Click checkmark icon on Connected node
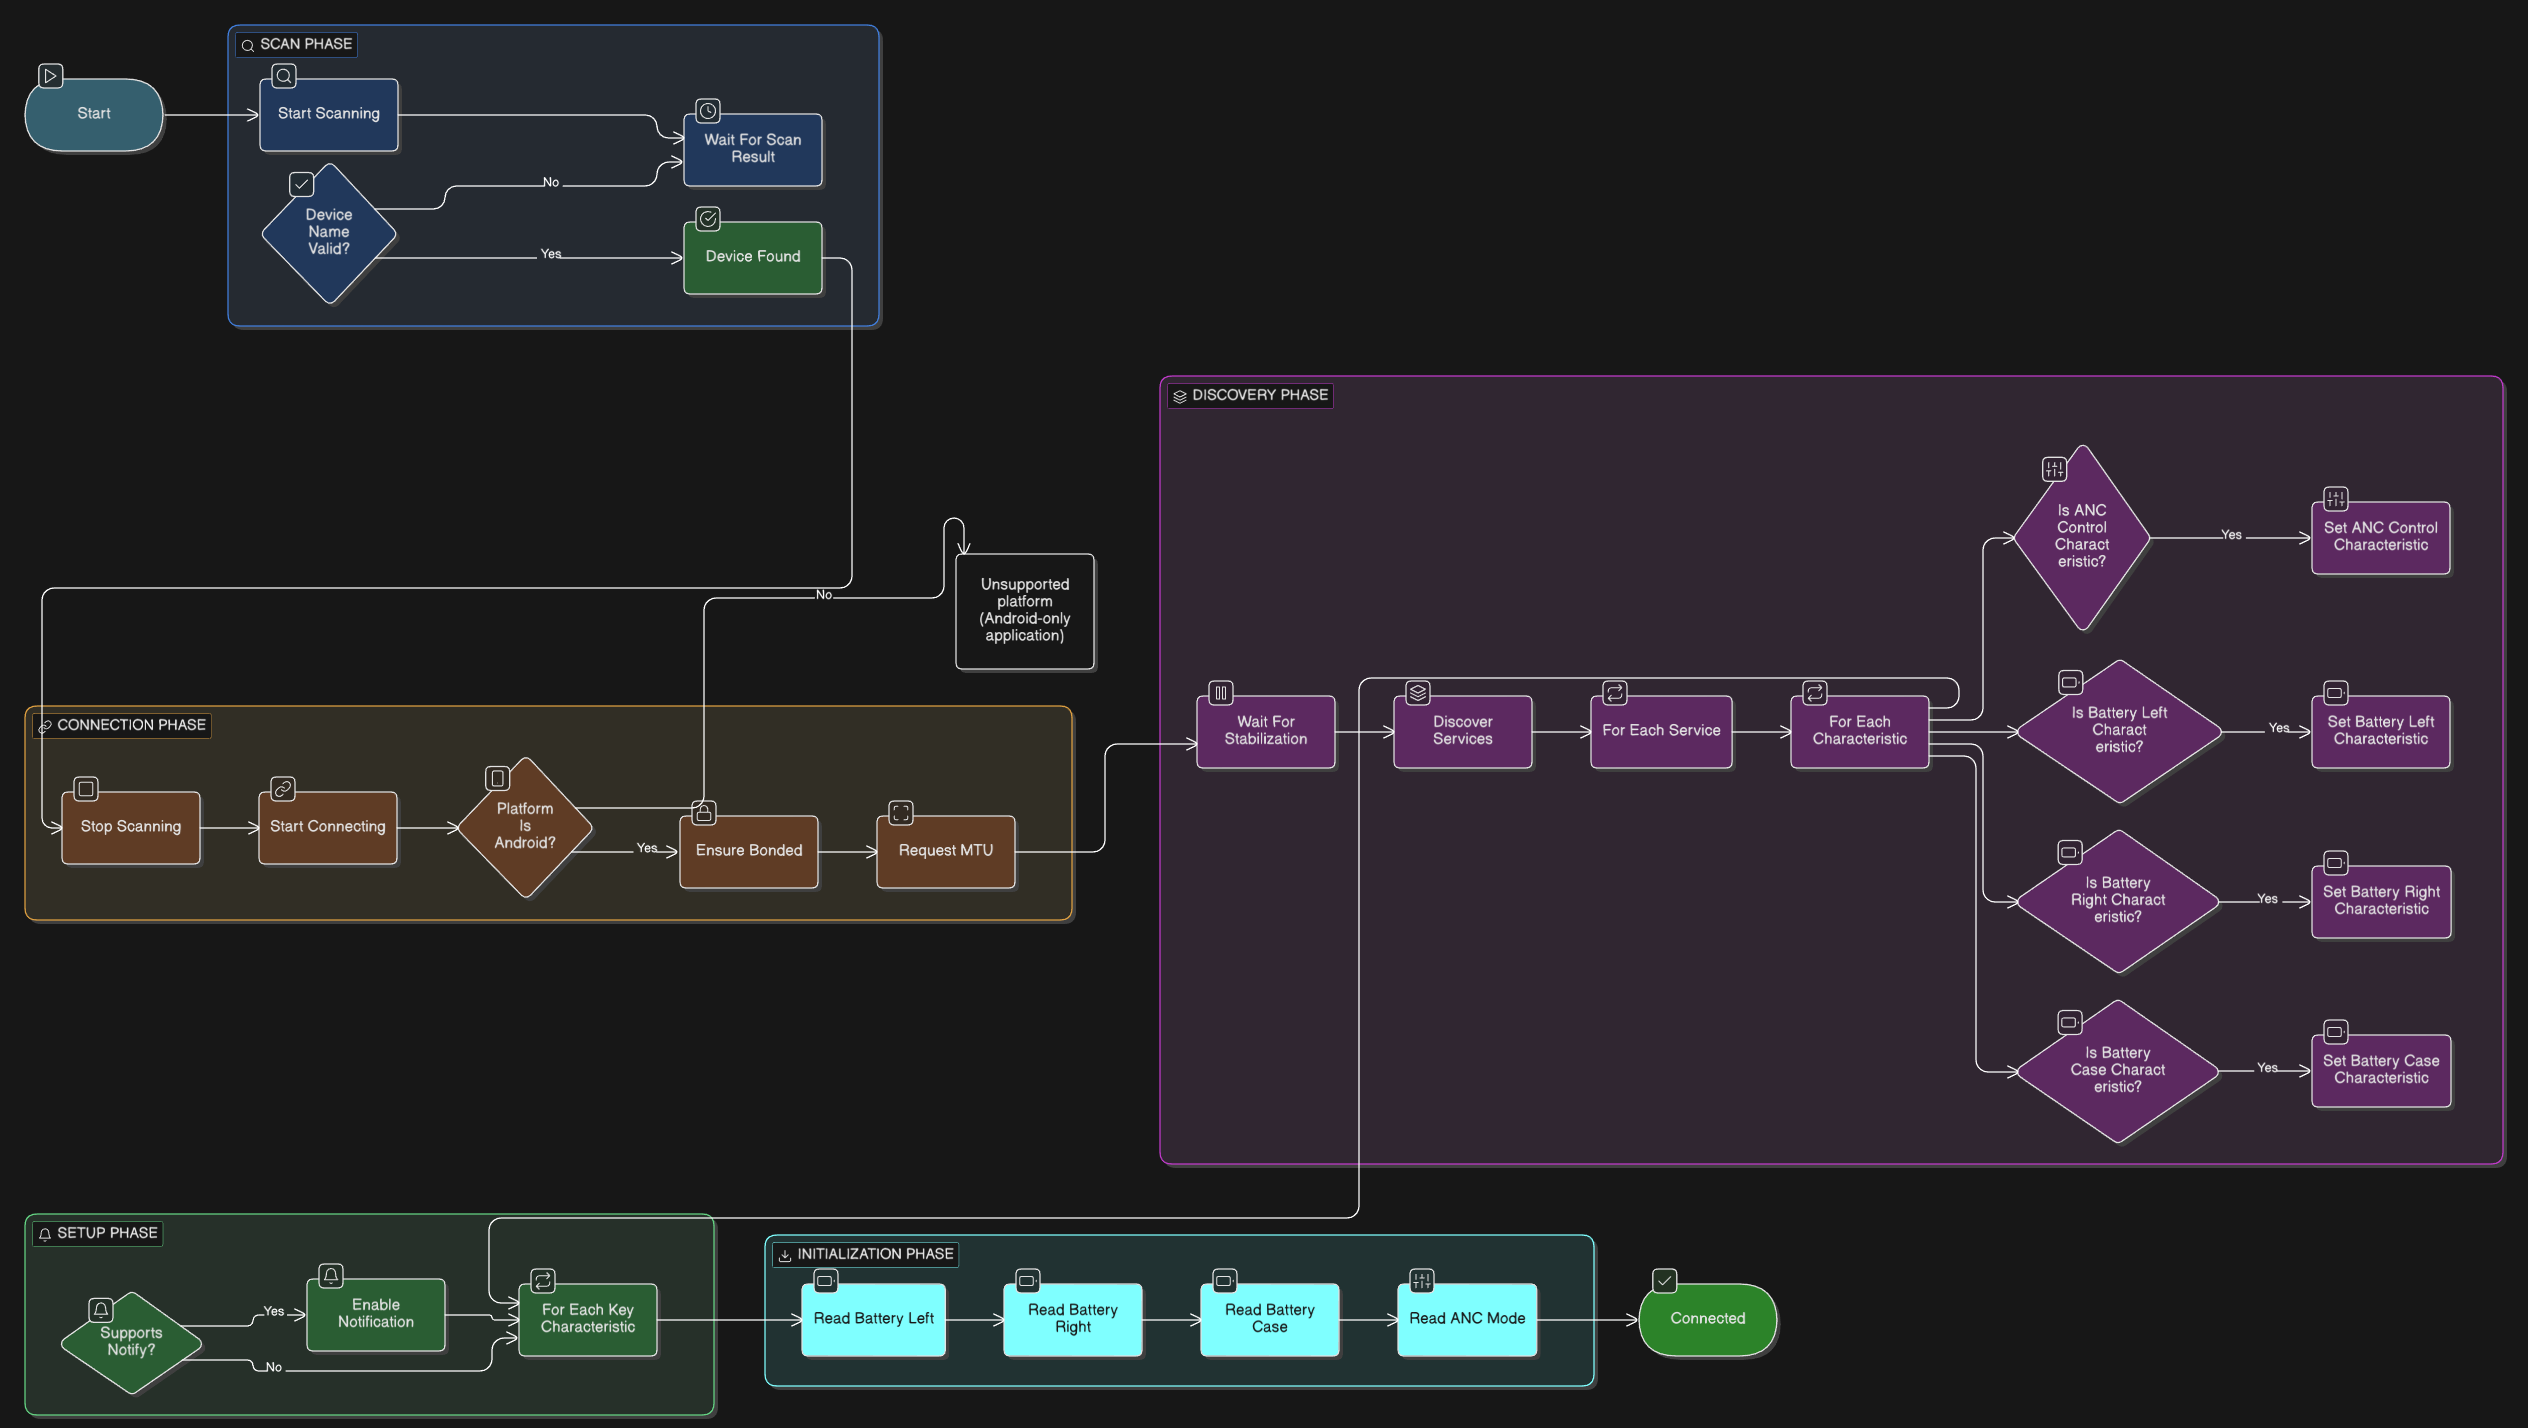 (1664, 1281)
